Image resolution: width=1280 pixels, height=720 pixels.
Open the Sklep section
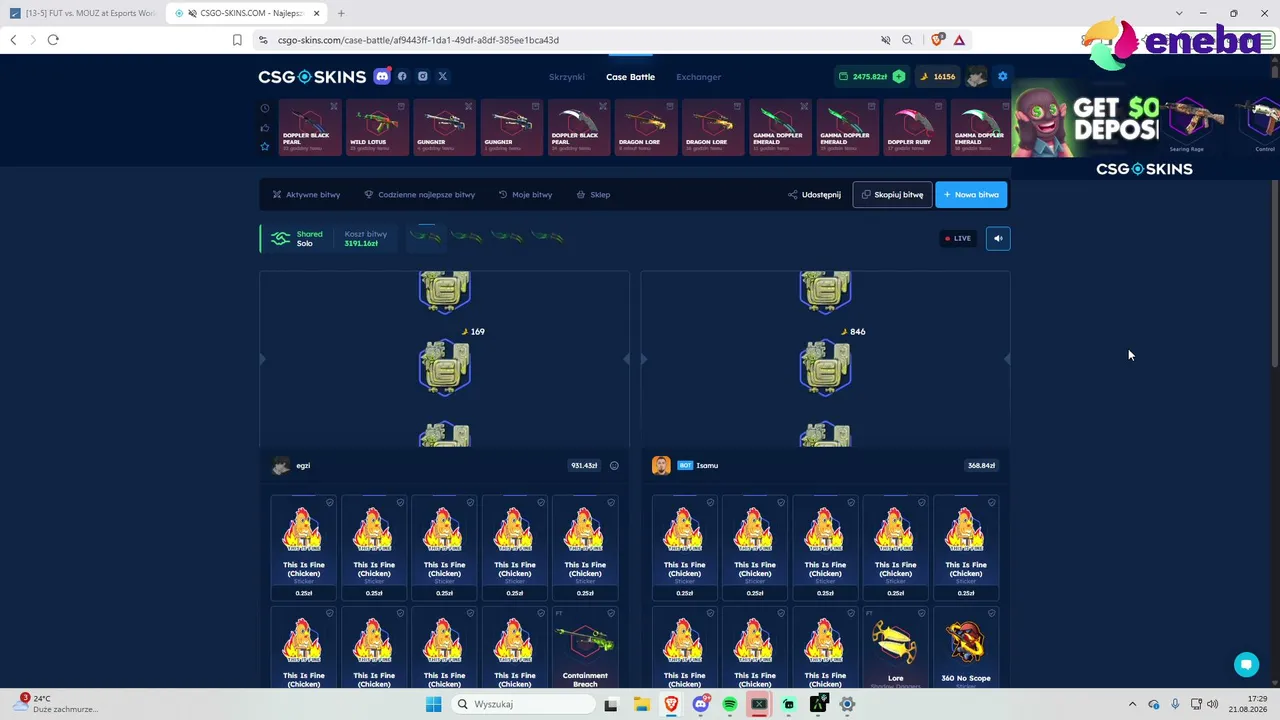(594, 195)
